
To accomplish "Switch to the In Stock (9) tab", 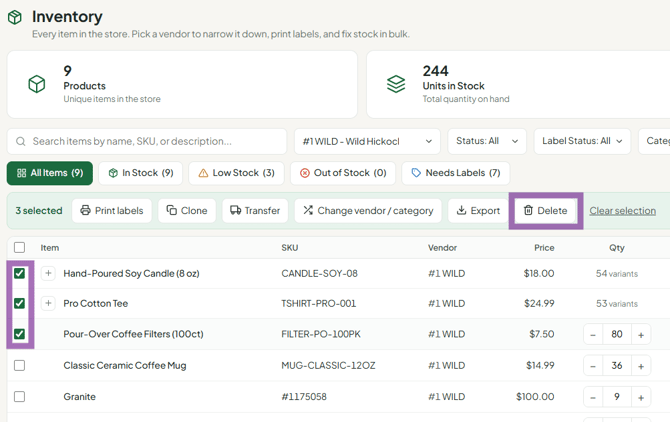I will point(141,173).
